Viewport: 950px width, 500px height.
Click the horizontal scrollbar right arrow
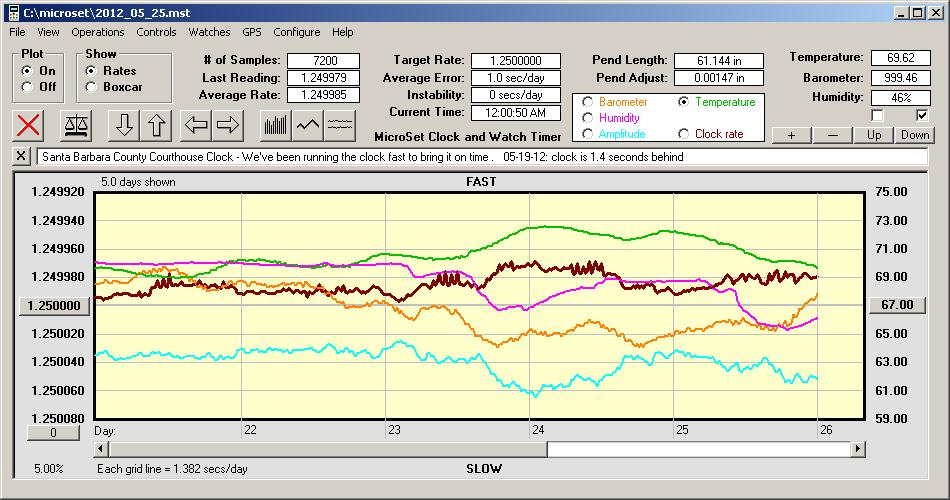click(x=857, y=449)
